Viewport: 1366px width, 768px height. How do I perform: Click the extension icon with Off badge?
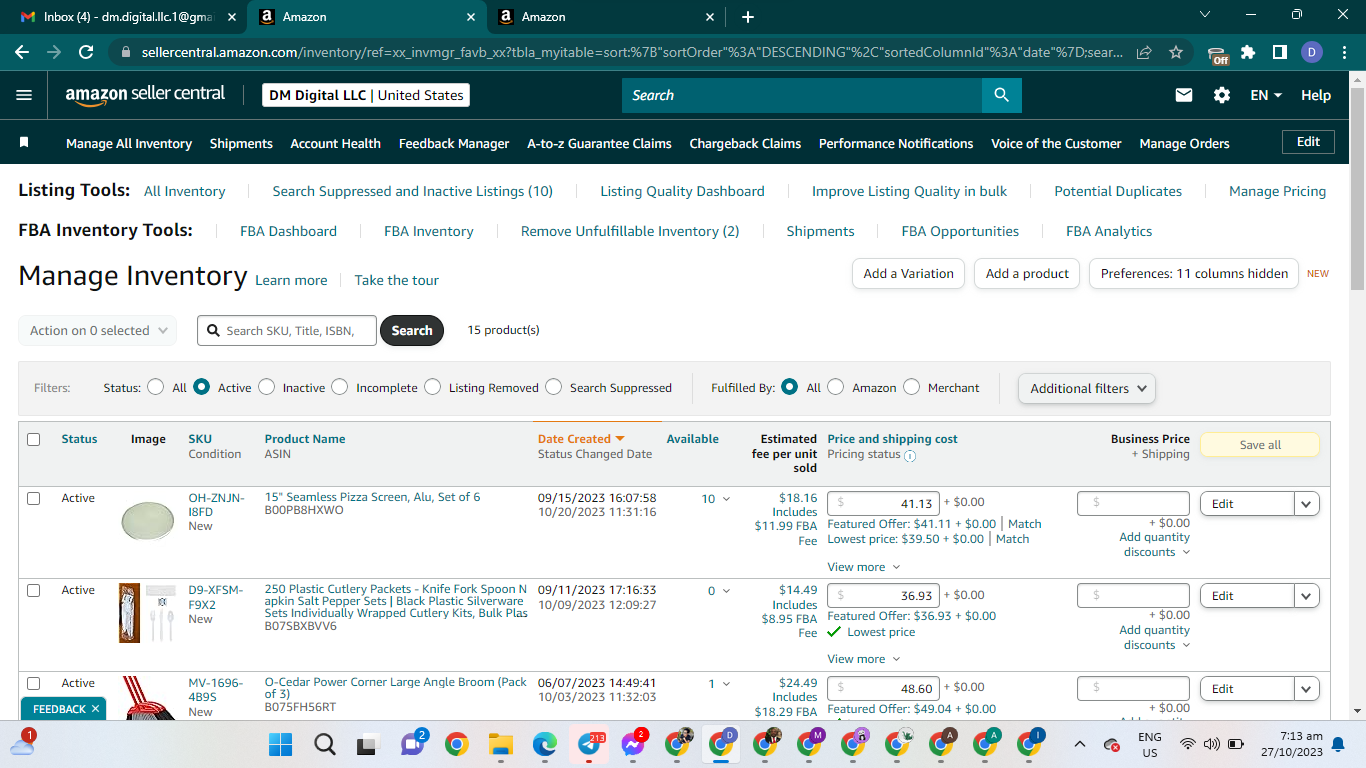[x=1217, y=54]
